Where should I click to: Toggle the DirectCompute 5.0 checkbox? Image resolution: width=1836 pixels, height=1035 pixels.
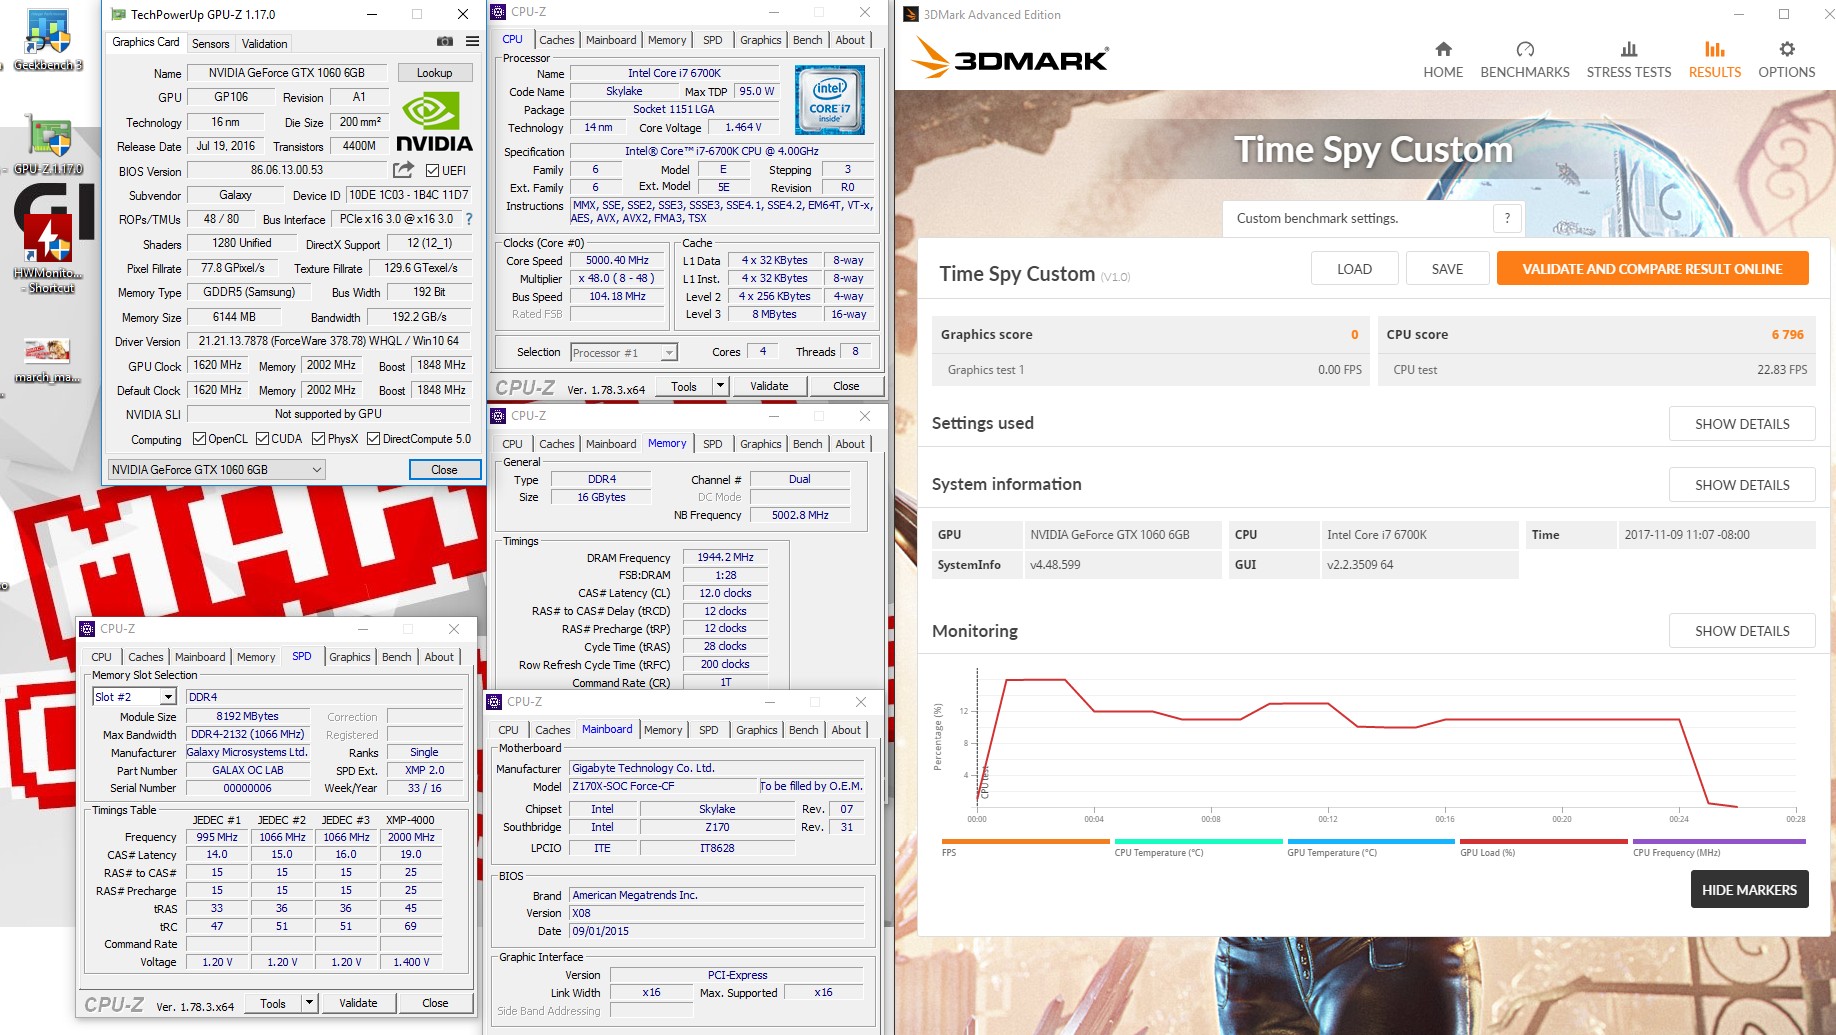[x=373, y=439]
